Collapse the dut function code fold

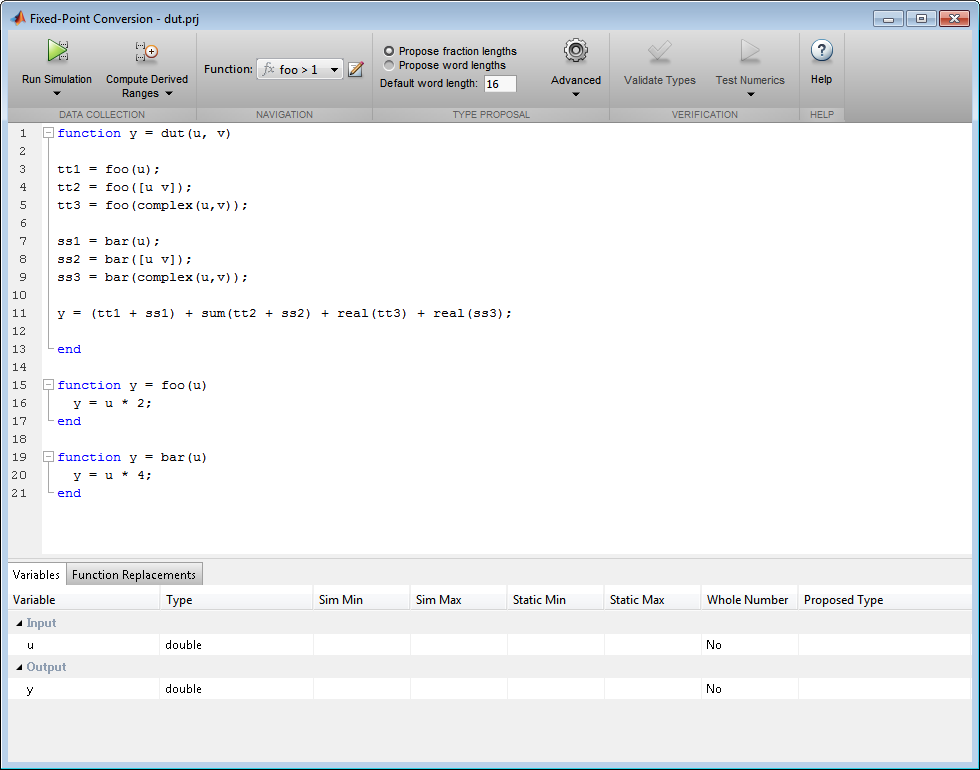coord(48,133)
